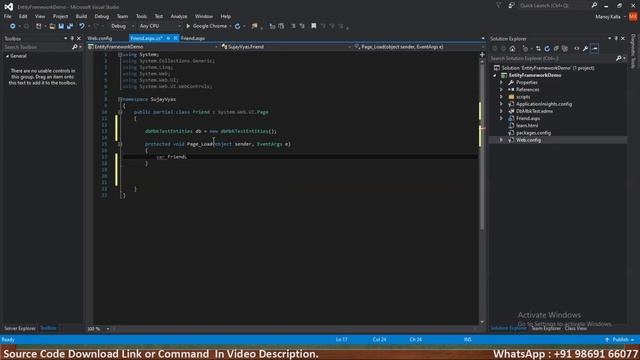Click the Publish button in the status bar
The height and width of the screenshot is (360, 640).
click(x=620, y=340)
